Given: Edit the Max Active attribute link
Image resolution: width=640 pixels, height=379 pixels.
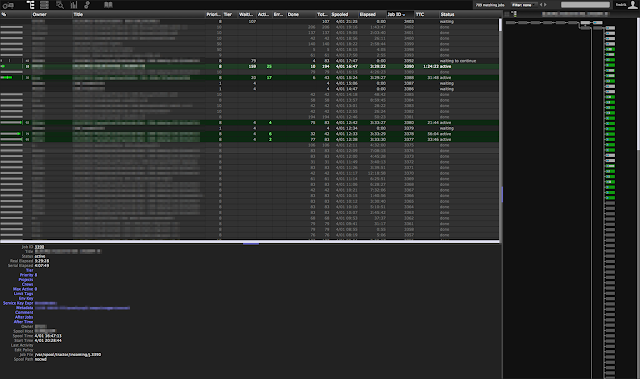Looking at the screenshot, I should (x=23, y=289).
